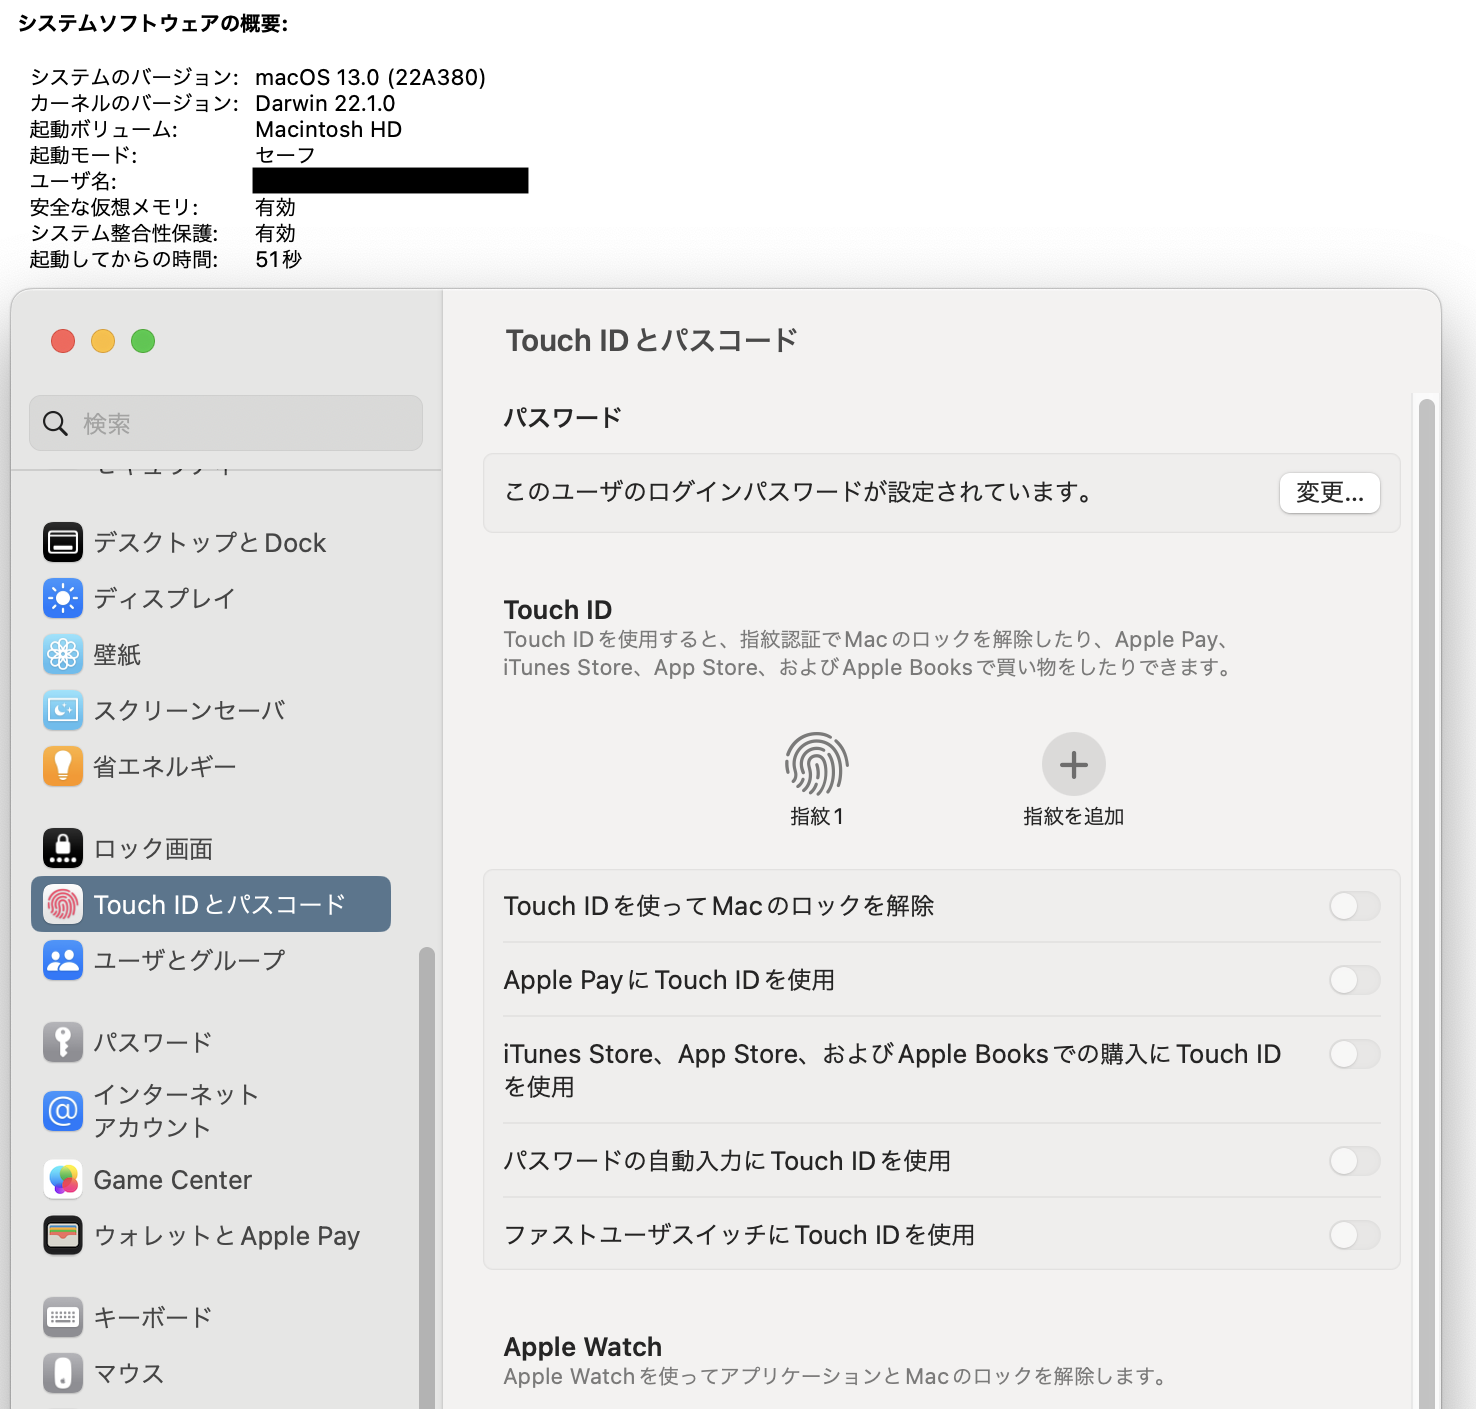This screenshot has height=1409, width=1476.
Task: Click the Touch IDとパスコード page title
Action: (652, 340)
